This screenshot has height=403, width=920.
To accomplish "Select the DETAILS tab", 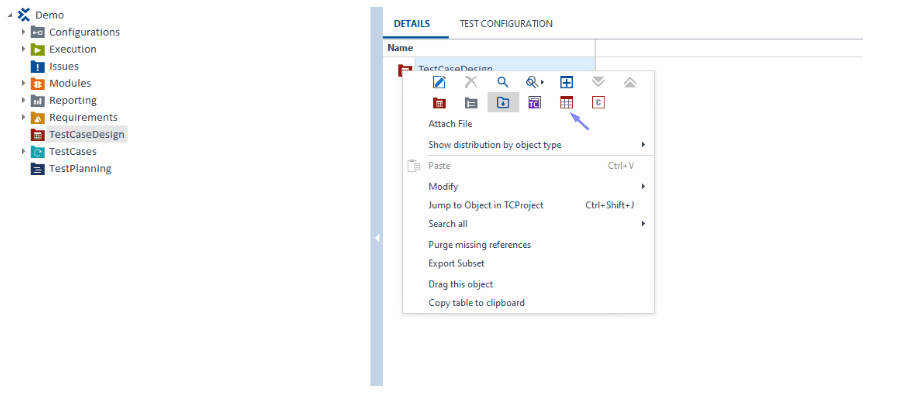I will point(411,23).
